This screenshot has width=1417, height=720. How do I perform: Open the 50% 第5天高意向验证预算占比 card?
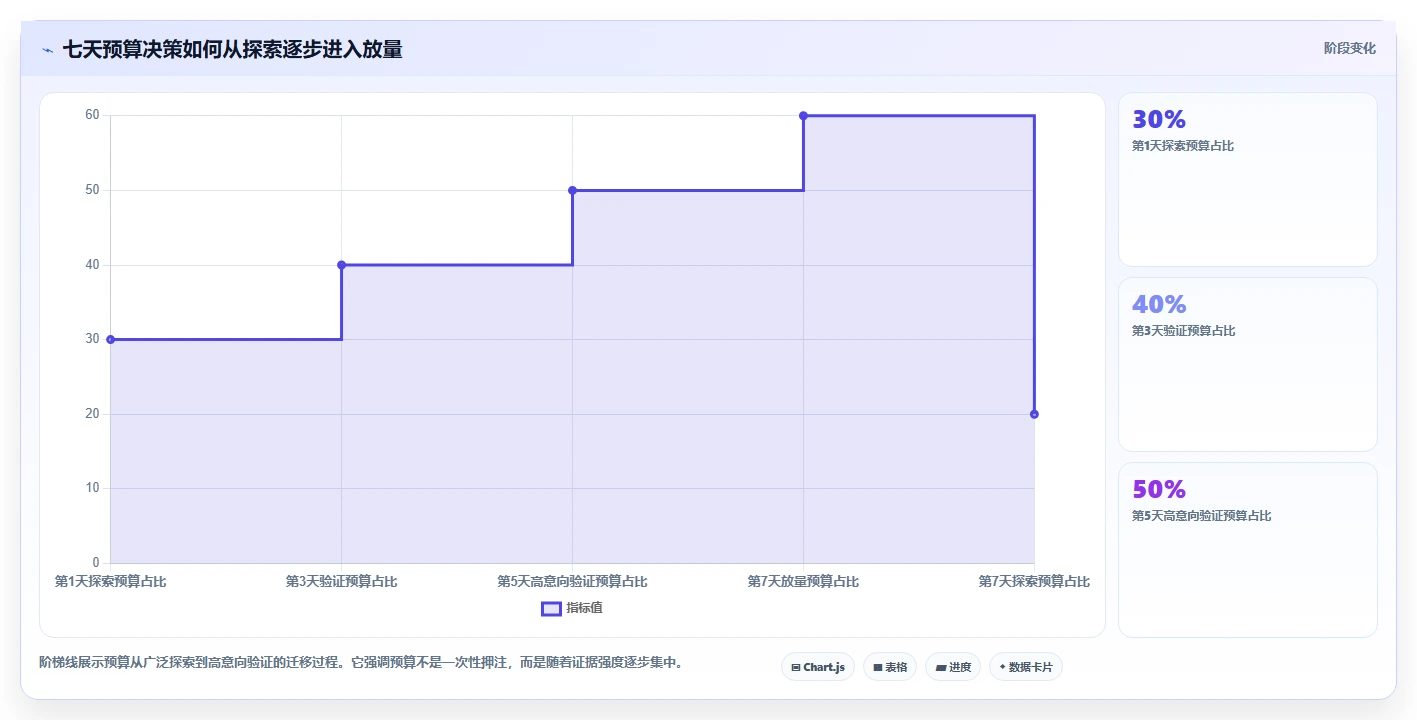(x=1248, y=550)
